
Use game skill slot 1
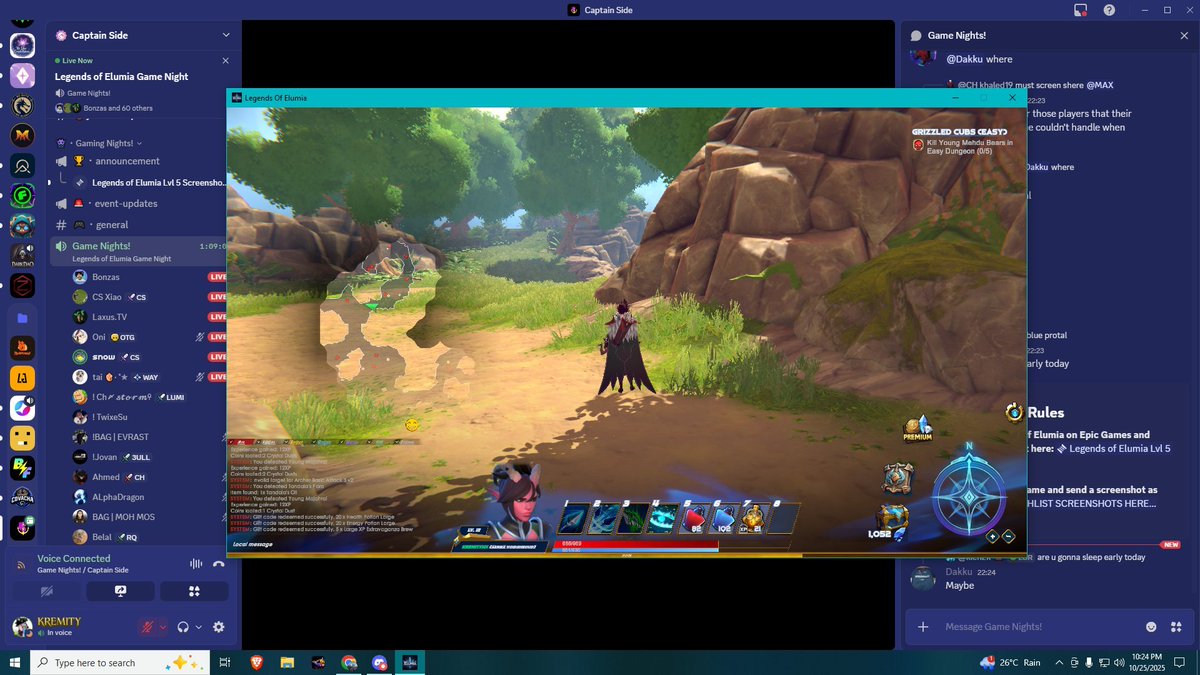(575, 518)
